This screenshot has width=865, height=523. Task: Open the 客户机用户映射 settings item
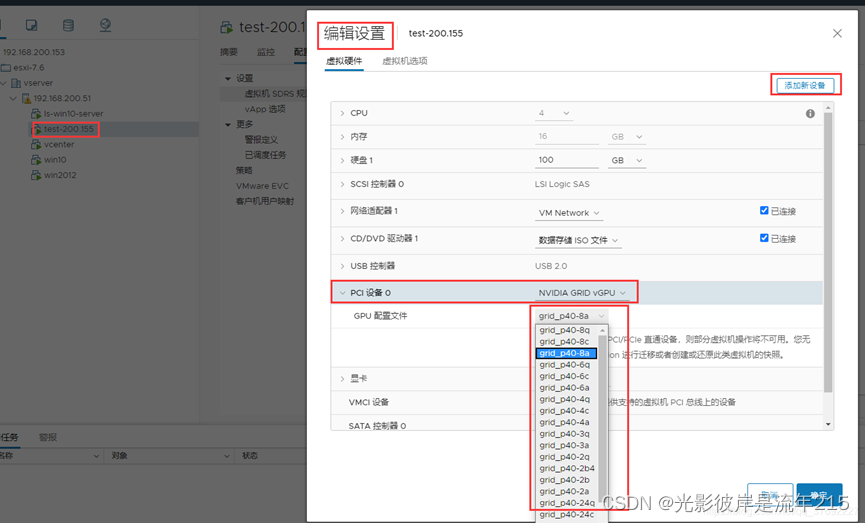(x=265, y=201)
